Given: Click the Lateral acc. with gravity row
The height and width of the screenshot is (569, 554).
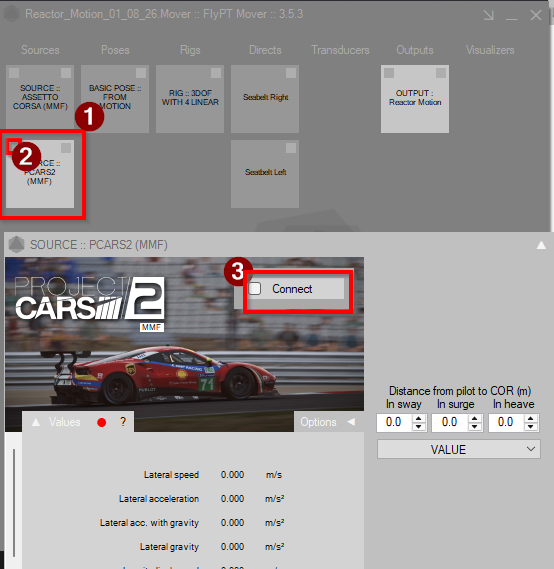Looking at the screenshot, I should (192, 523).
